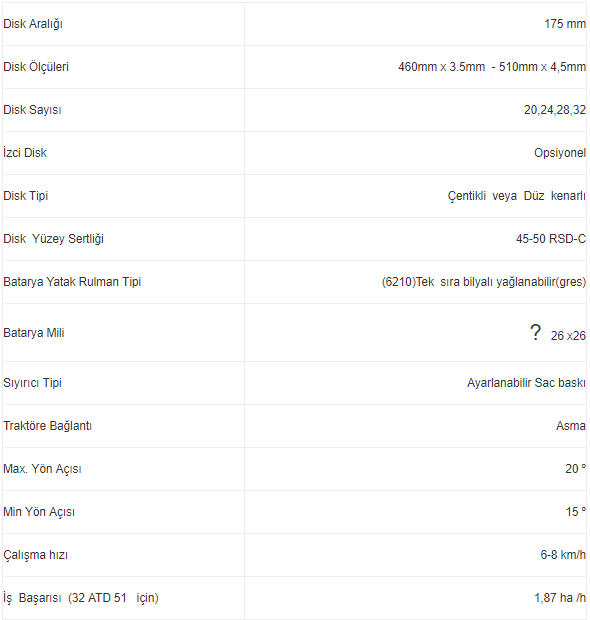Select the Batarya Mili label
The image size is (590, 620).
point(34,333)
